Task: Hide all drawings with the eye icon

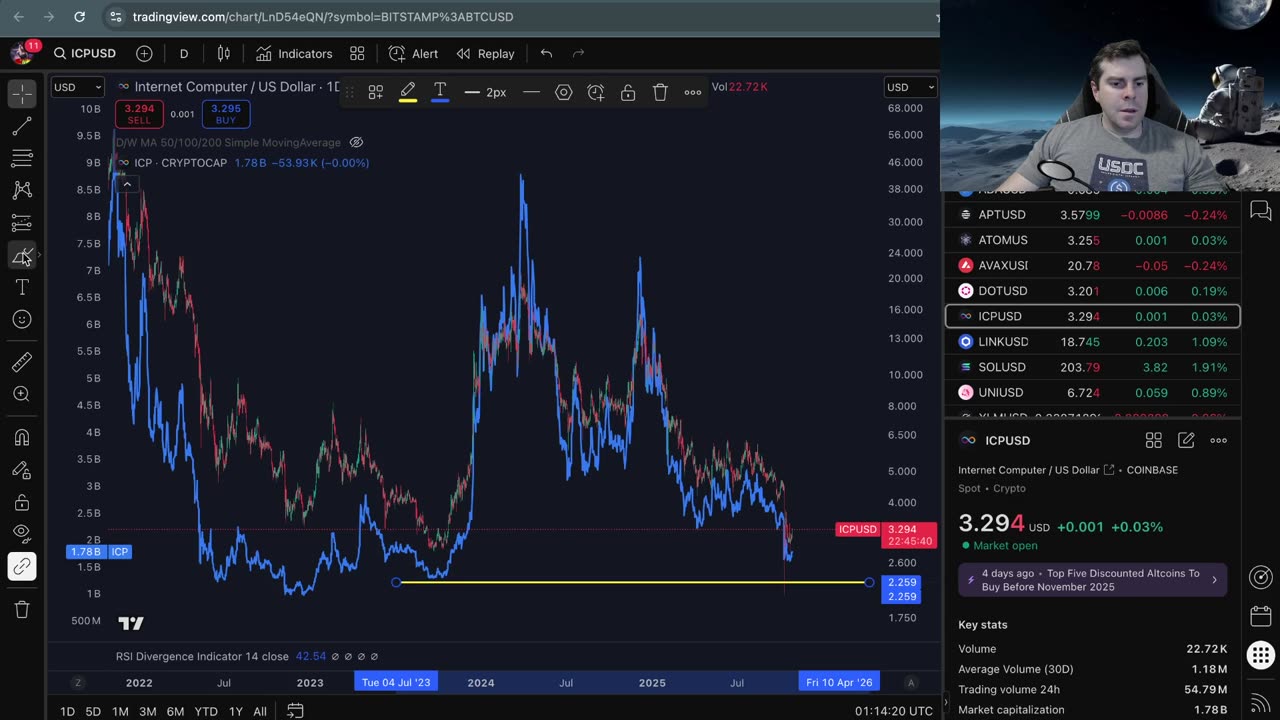Action: click(x=22, y=534)
